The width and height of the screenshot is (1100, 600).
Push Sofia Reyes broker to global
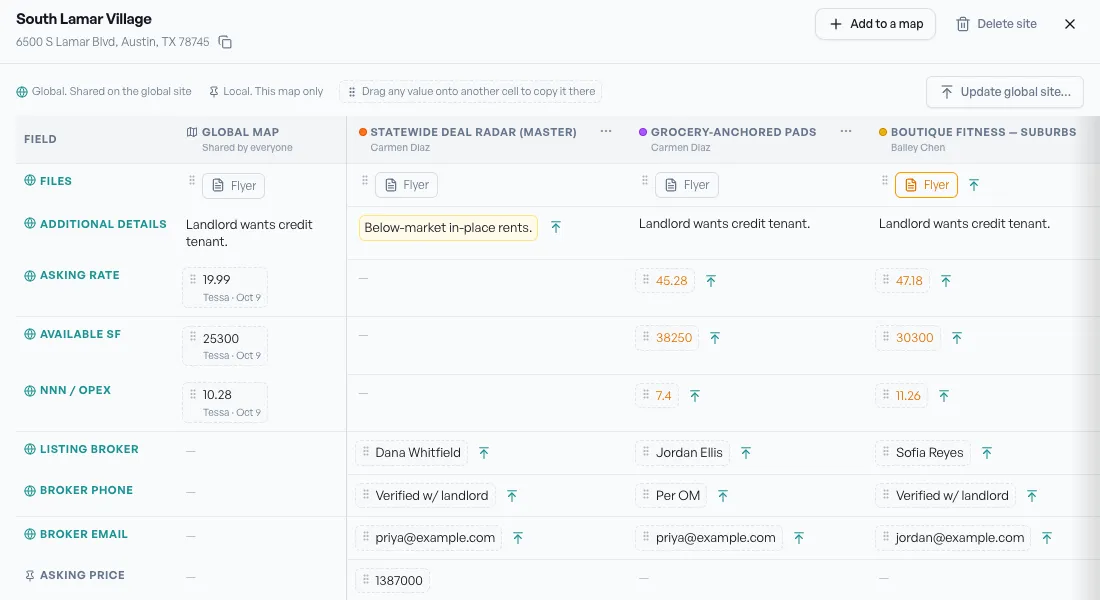[987, 453]
